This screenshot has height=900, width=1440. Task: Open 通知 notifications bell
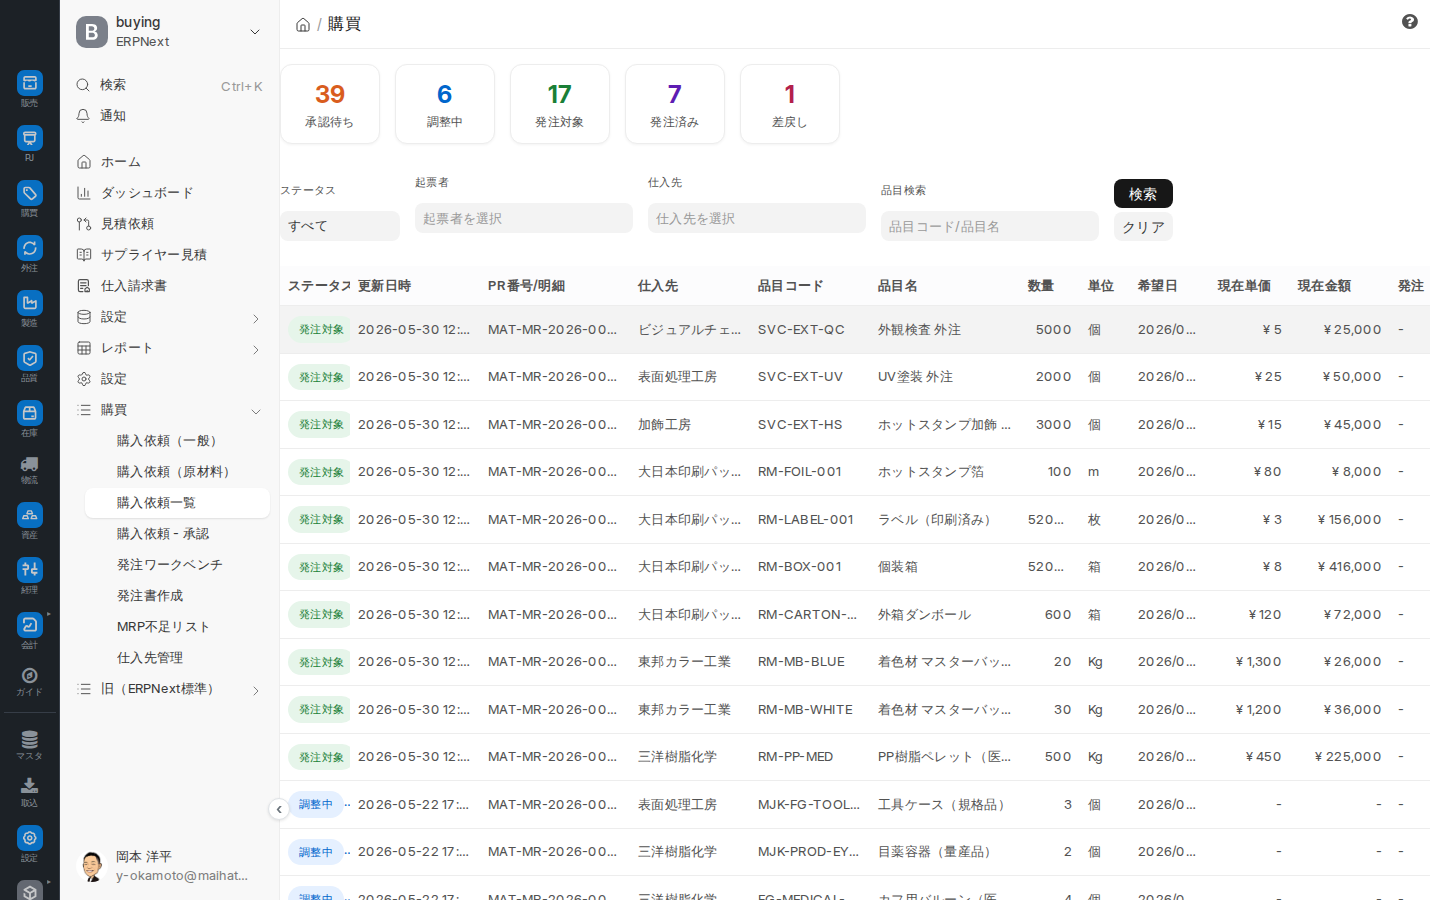84,116
